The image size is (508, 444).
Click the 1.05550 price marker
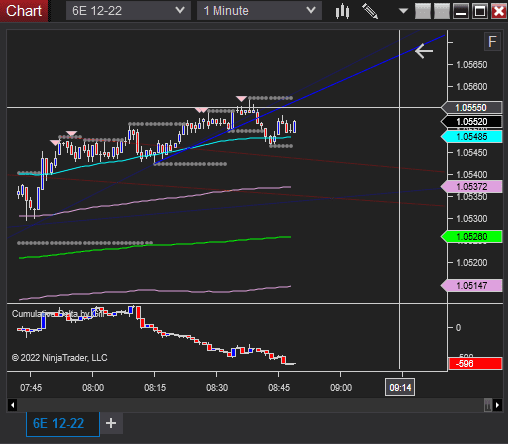472,108
